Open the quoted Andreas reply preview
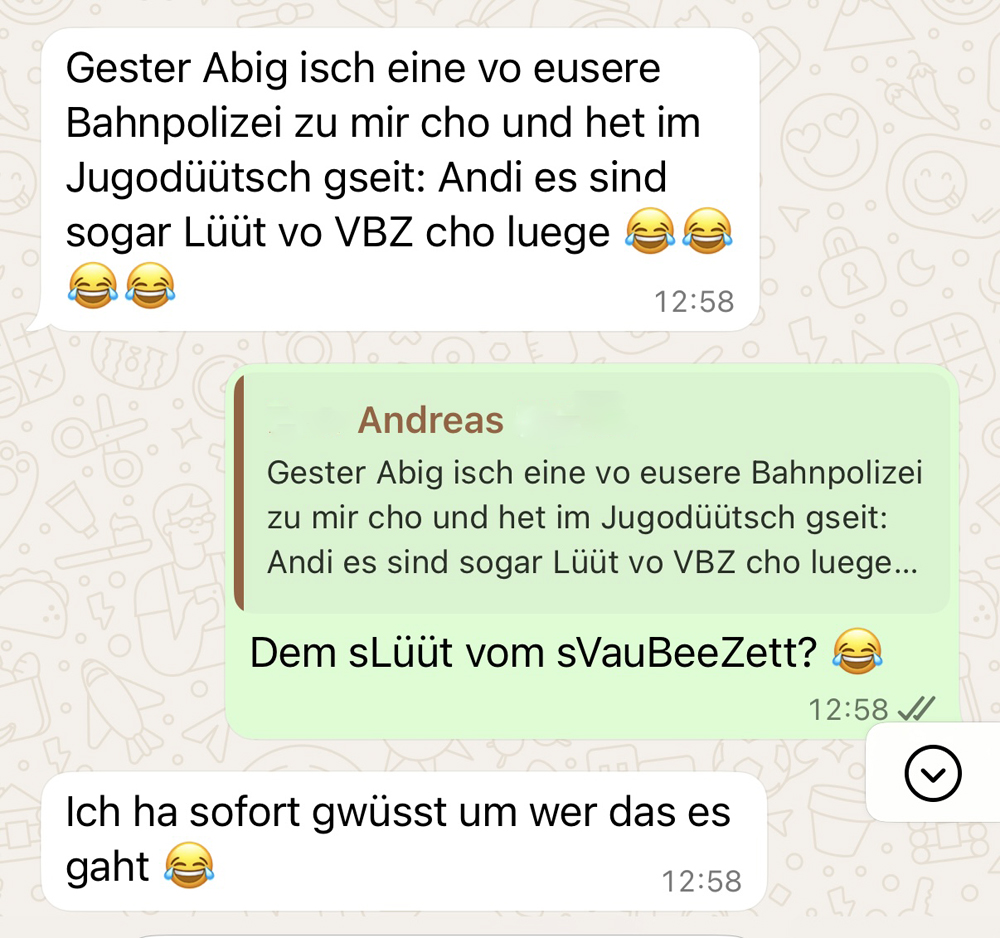 point(592,494)
